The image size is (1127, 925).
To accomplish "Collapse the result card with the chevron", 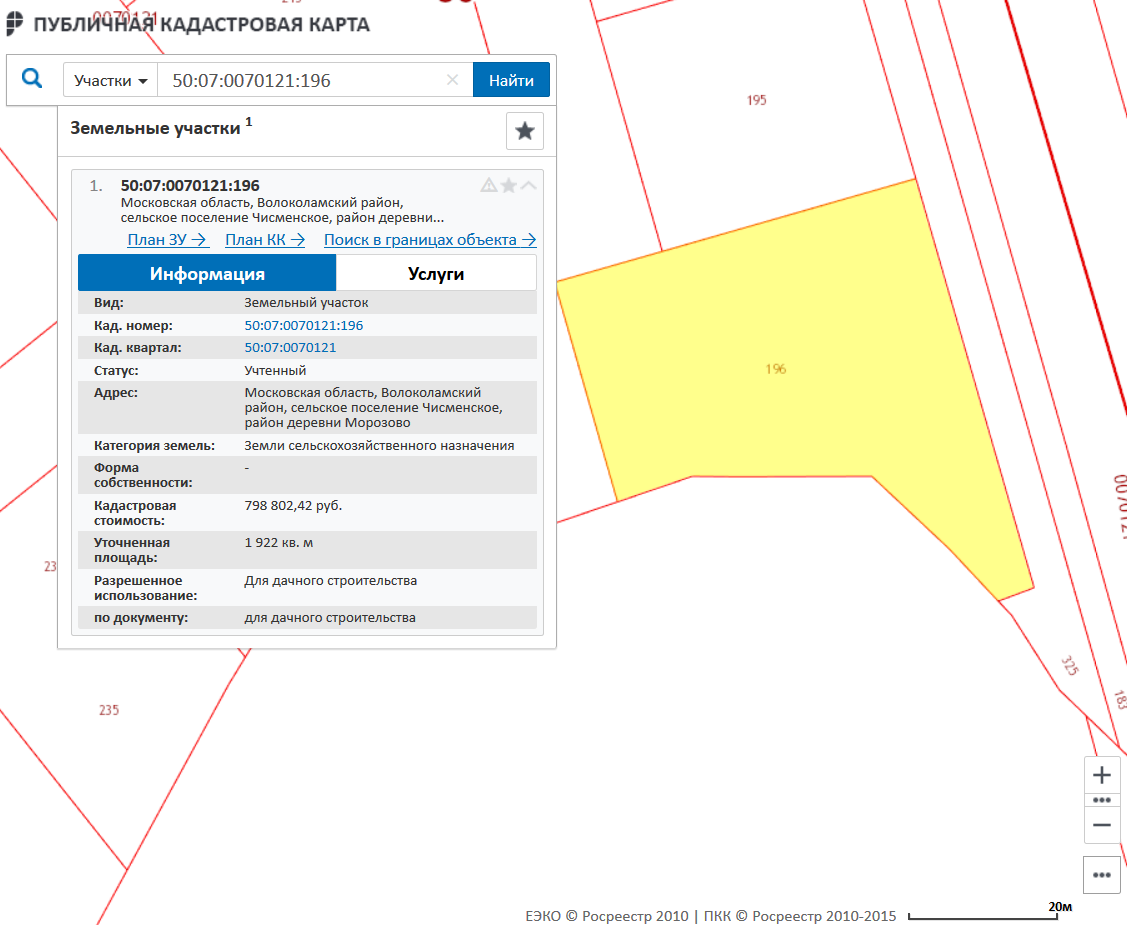I will [529, 185].
